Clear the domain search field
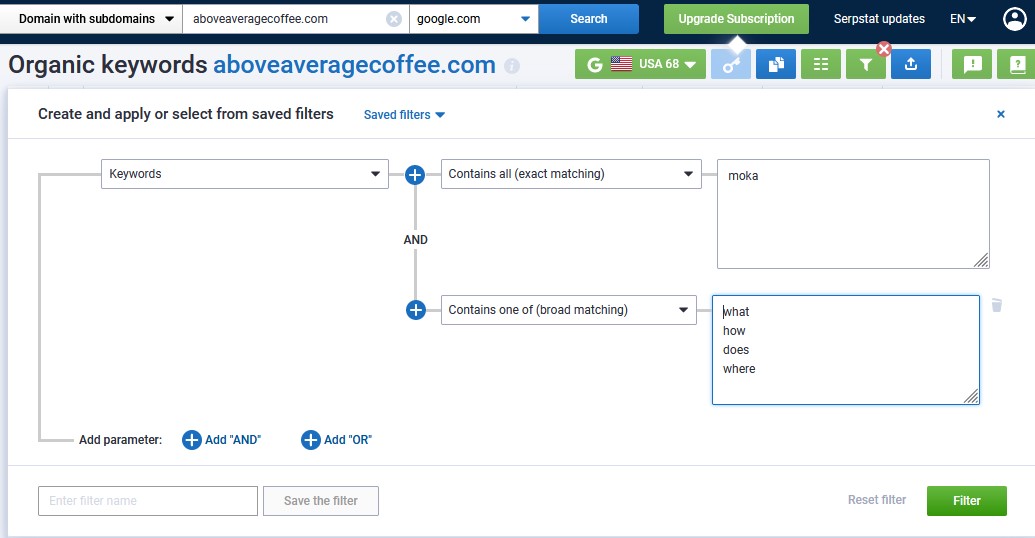1035x538 pixels. pyautogui.click(x=394, y=19)
